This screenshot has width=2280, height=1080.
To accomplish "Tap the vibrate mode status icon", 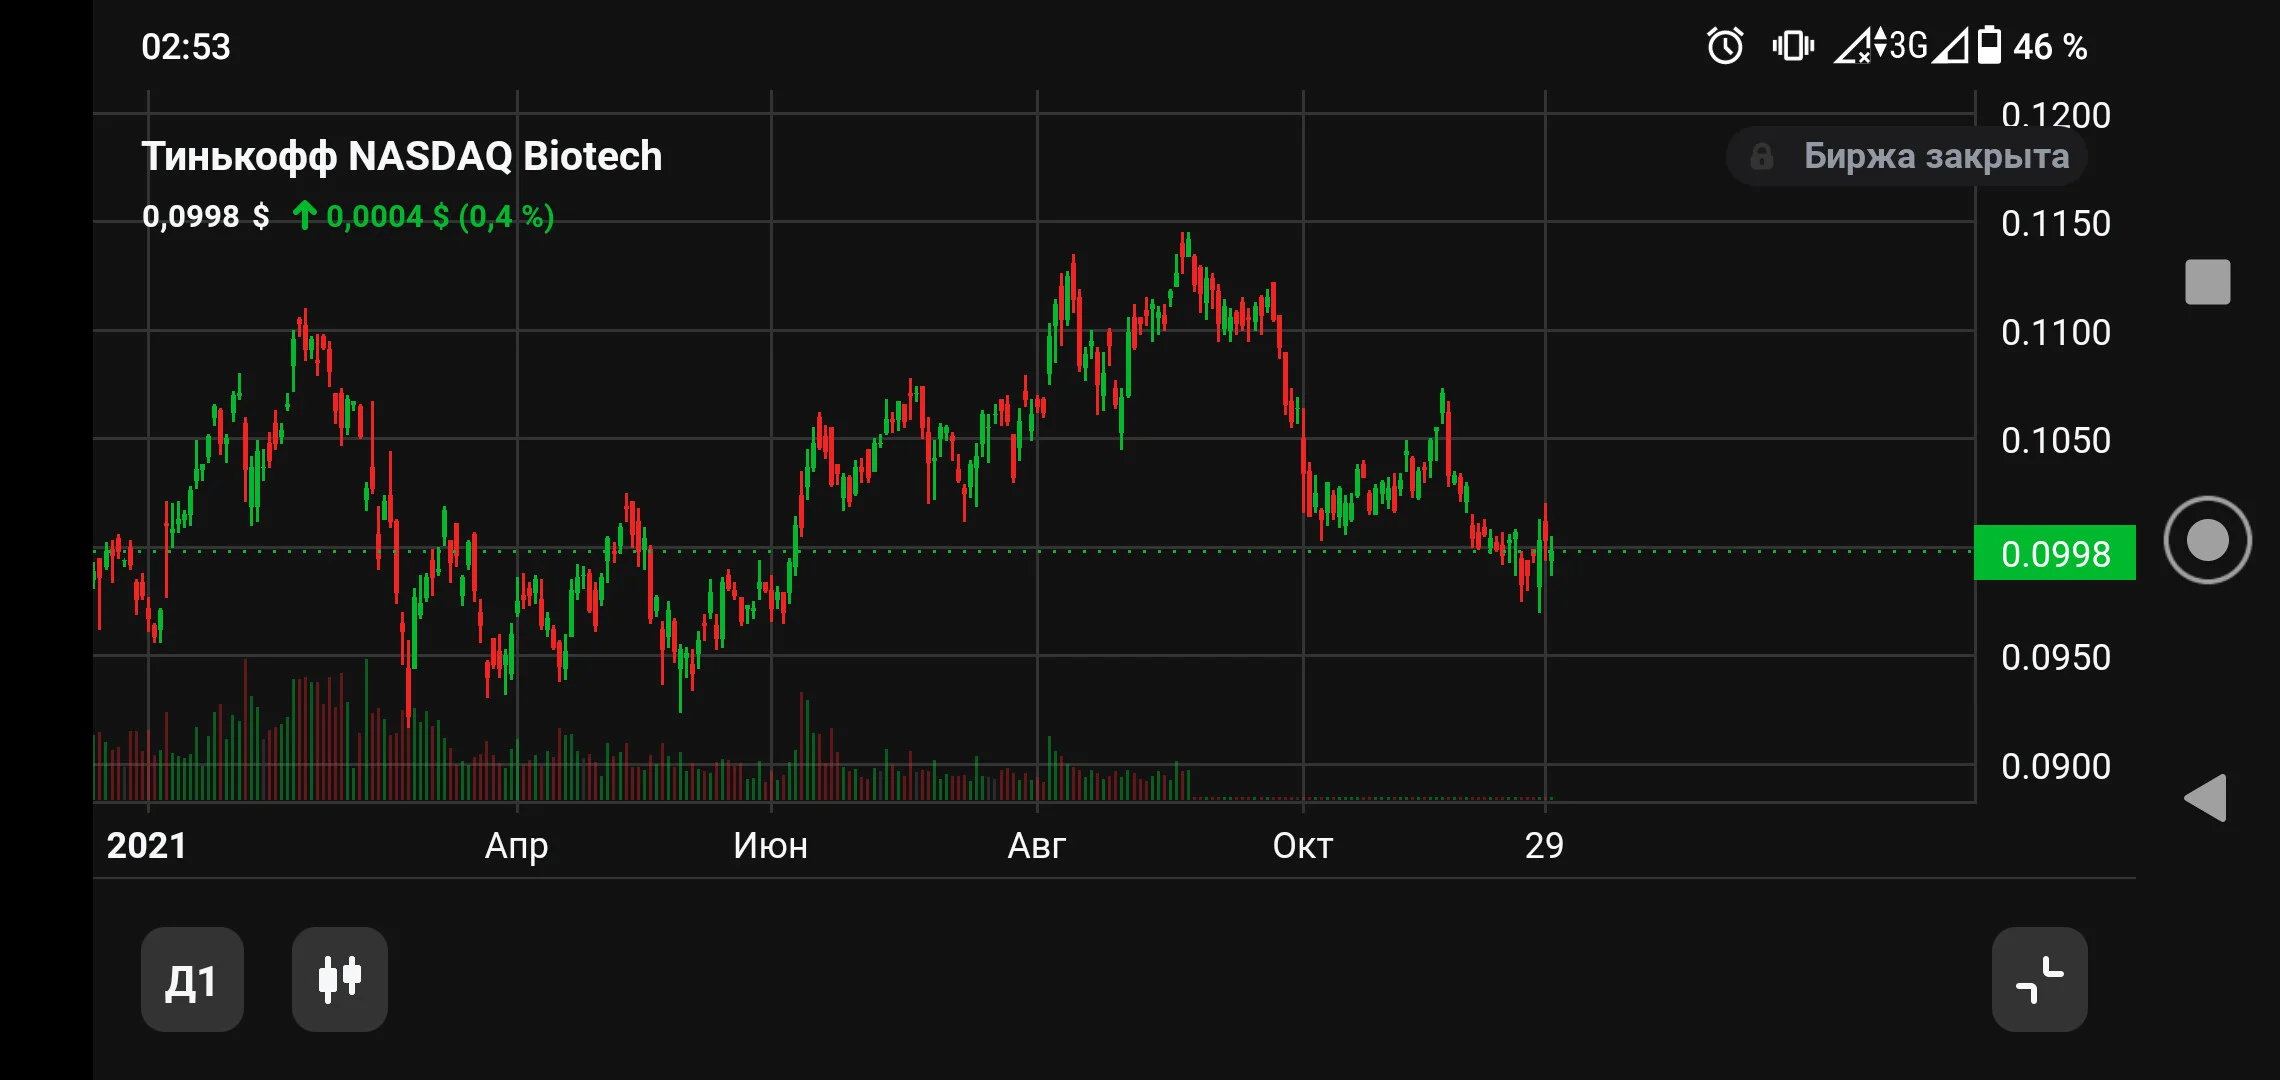I will coord(1793,46).
